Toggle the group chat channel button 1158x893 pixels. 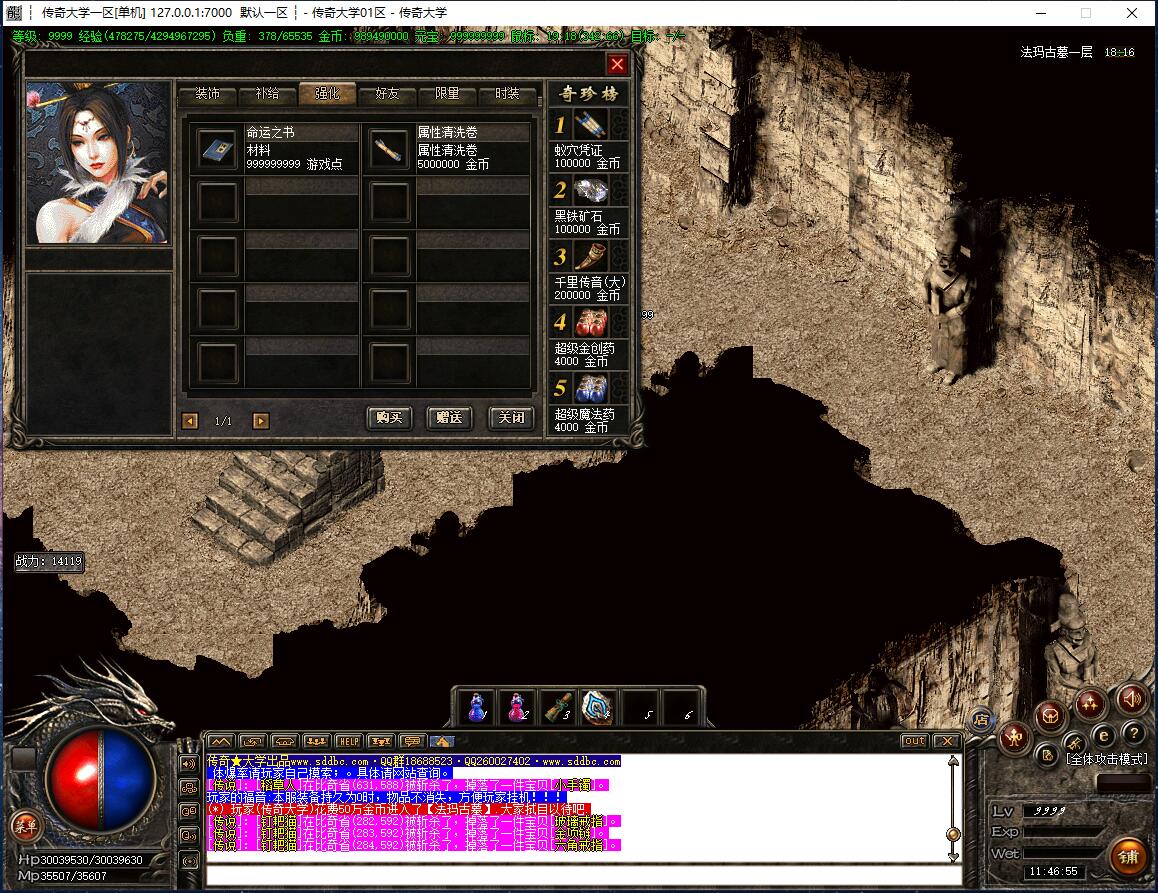coord(190,788)
